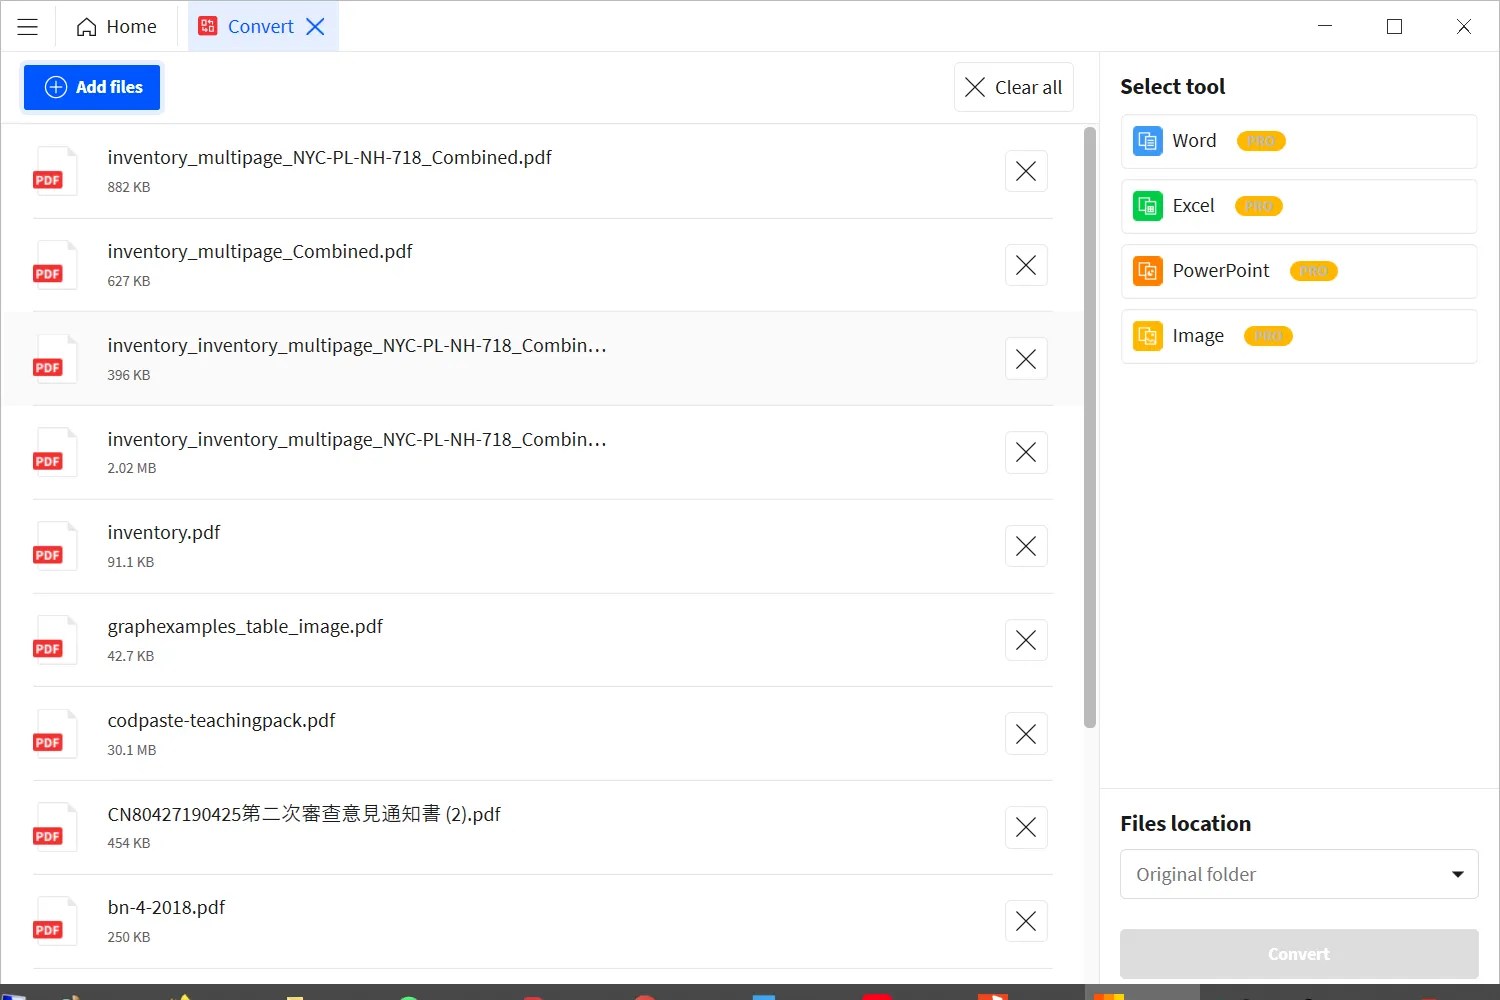Click the Add files button
1500x1000 pixels.
tap(92, 87)
